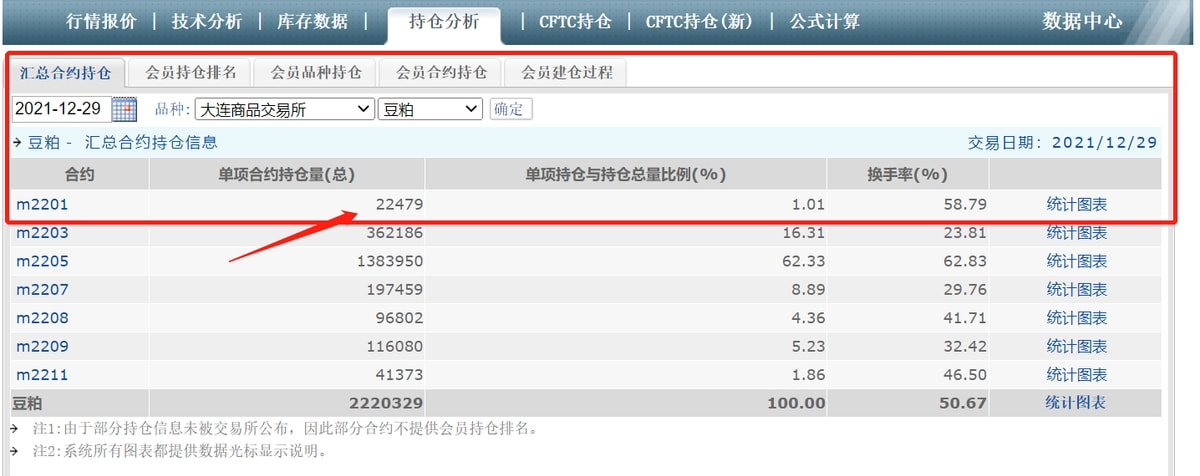Open the calendar date picker icon
Image resolution: width=1200 pixels, height=476 pixels.
tap(125, 109)
